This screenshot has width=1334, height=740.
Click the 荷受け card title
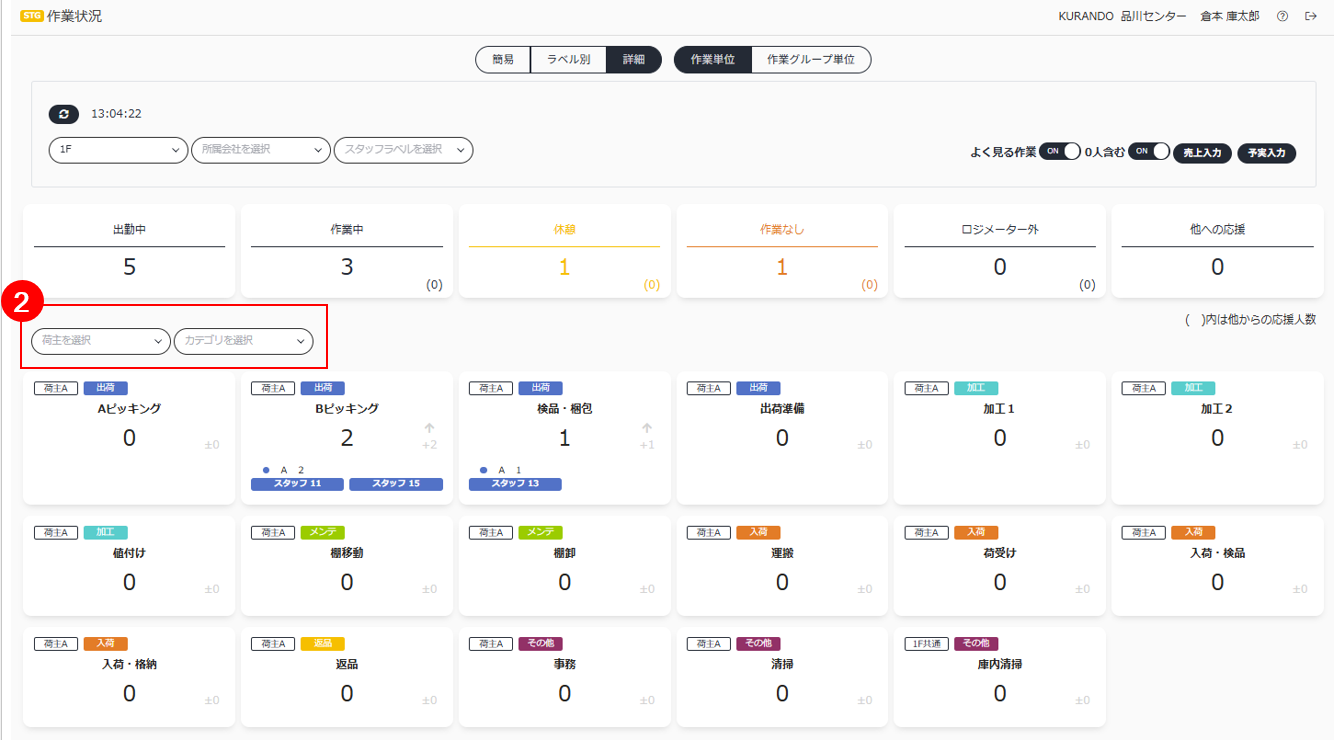point(1000,553)
